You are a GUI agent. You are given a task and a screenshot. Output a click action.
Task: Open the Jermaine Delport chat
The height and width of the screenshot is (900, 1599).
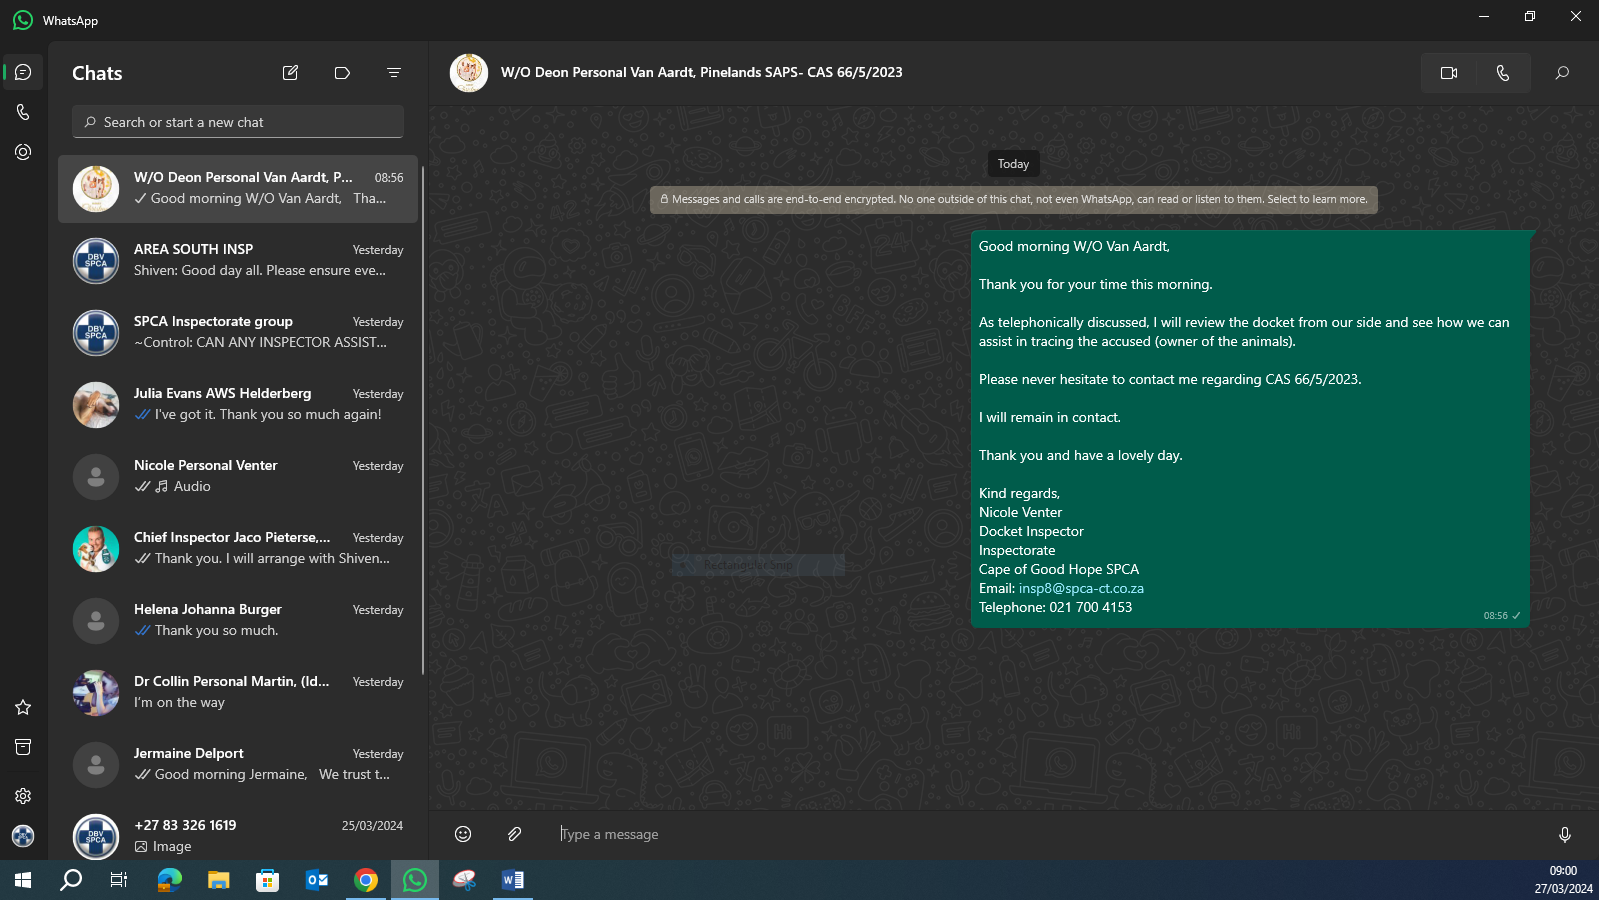coord(238,764)
